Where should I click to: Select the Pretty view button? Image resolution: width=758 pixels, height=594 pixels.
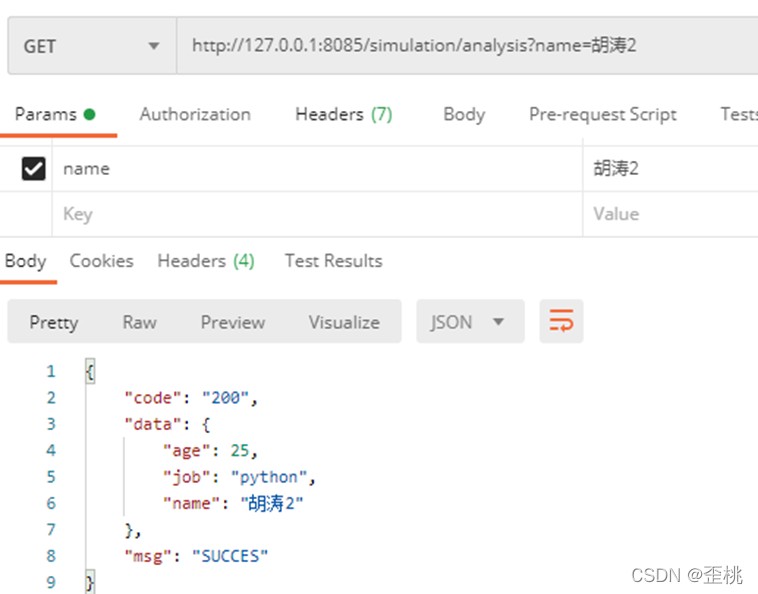[x=54, y=322]
